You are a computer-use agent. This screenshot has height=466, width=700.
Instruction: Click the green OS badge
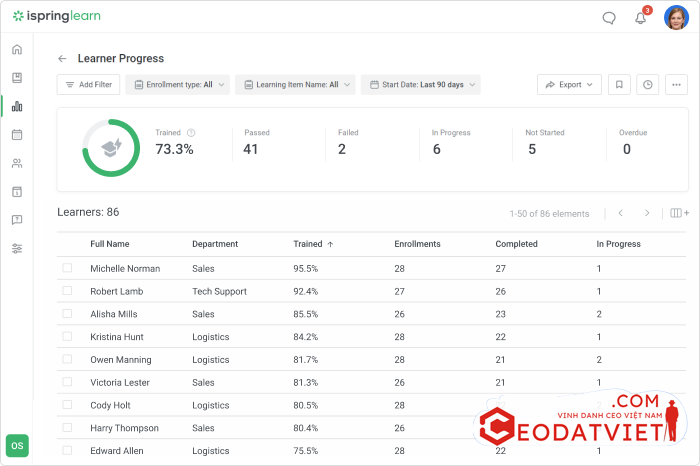click(x=17, y=445)
